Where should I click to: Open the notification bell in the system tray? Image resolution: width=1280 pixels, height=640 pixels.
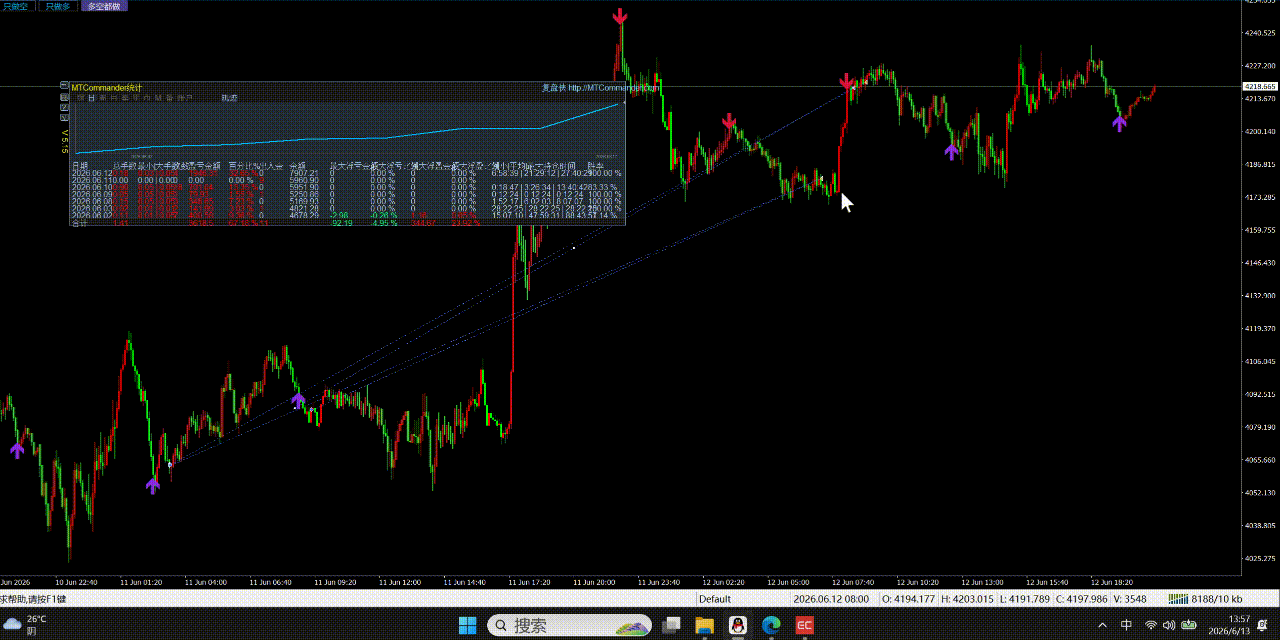tap(1264, 626)
